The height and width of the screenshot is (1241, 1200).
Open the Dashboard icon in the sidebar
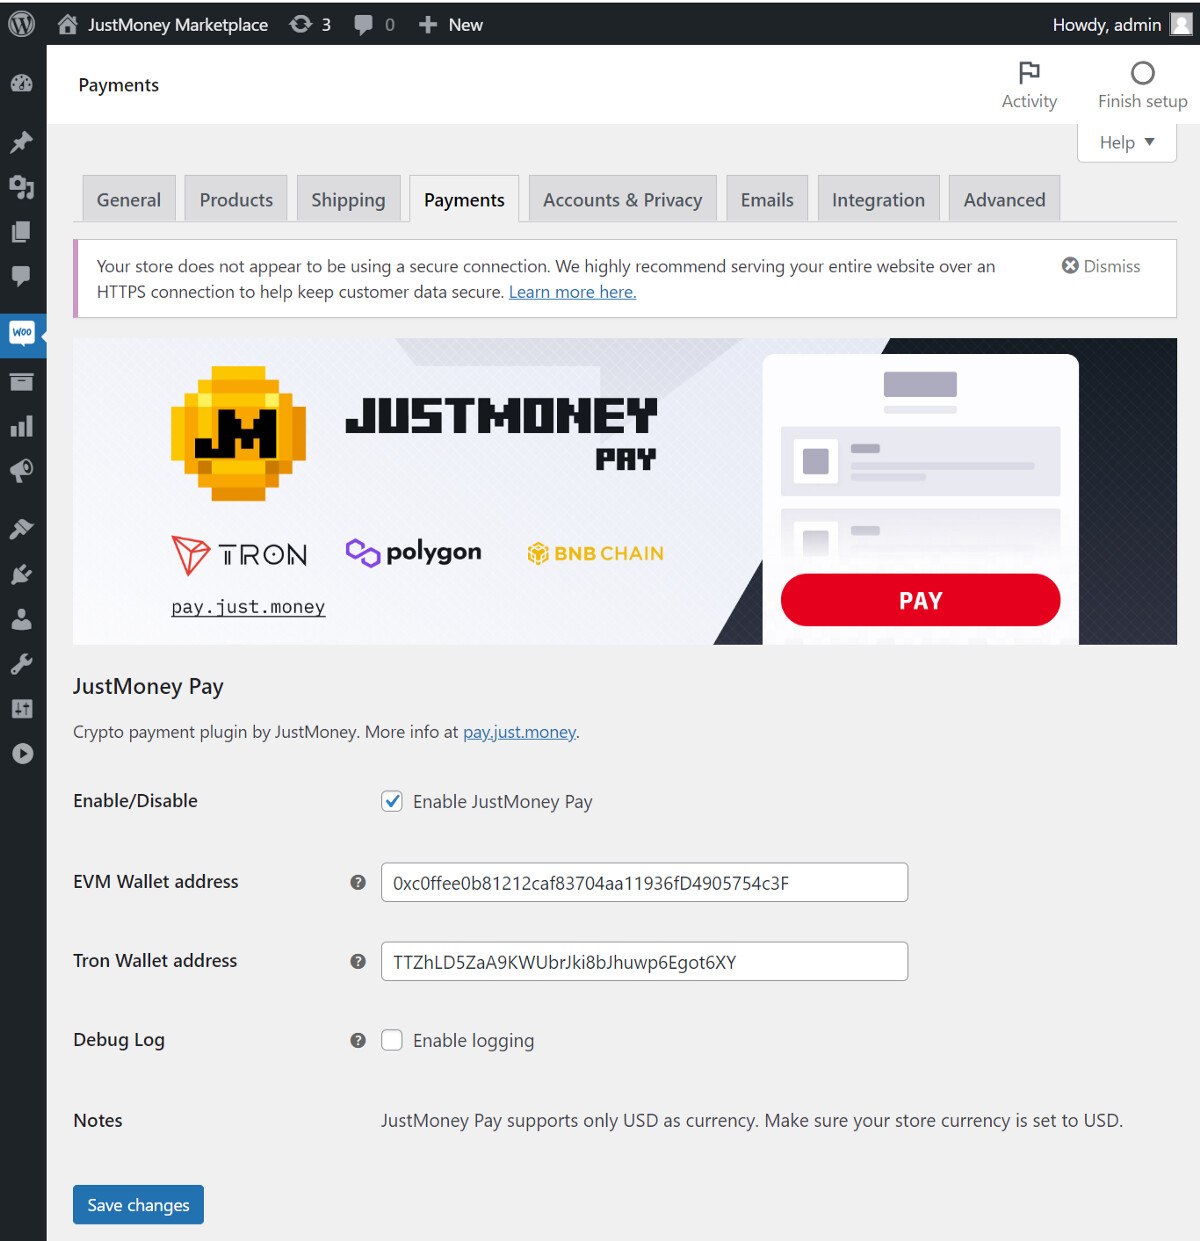click(x=22, y=84)
